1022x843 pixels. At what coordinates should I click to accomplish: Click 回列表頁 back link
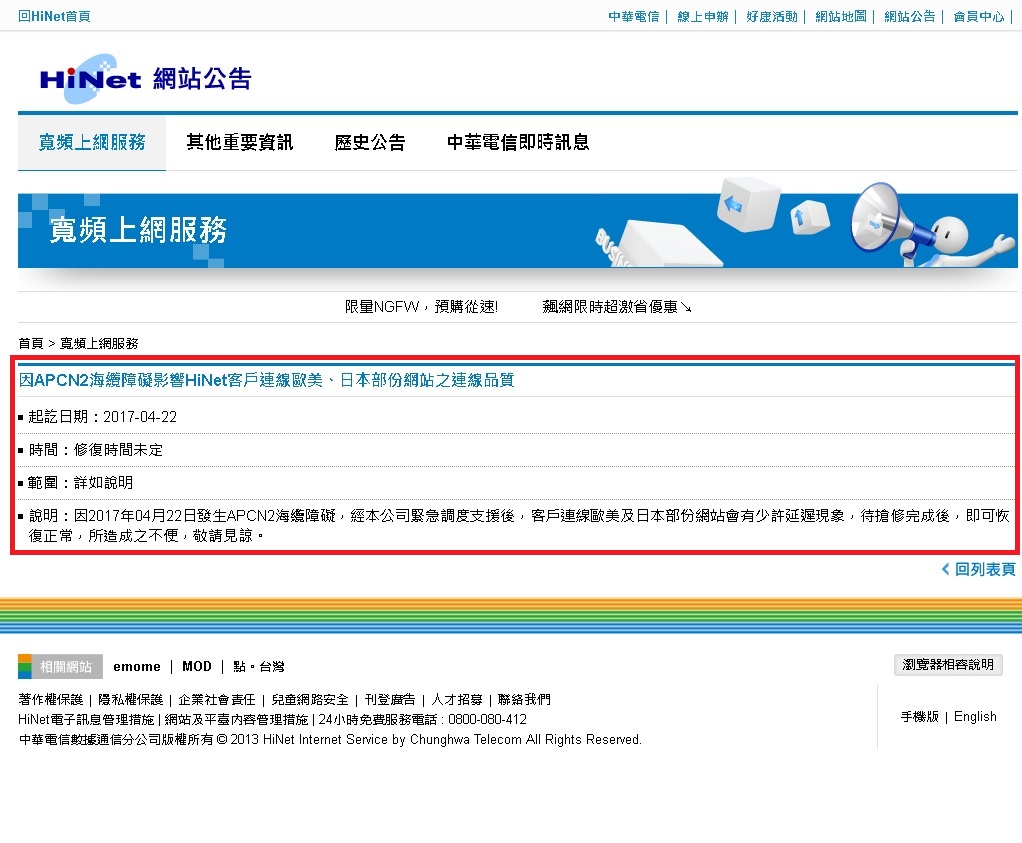(x=978, y=569)
